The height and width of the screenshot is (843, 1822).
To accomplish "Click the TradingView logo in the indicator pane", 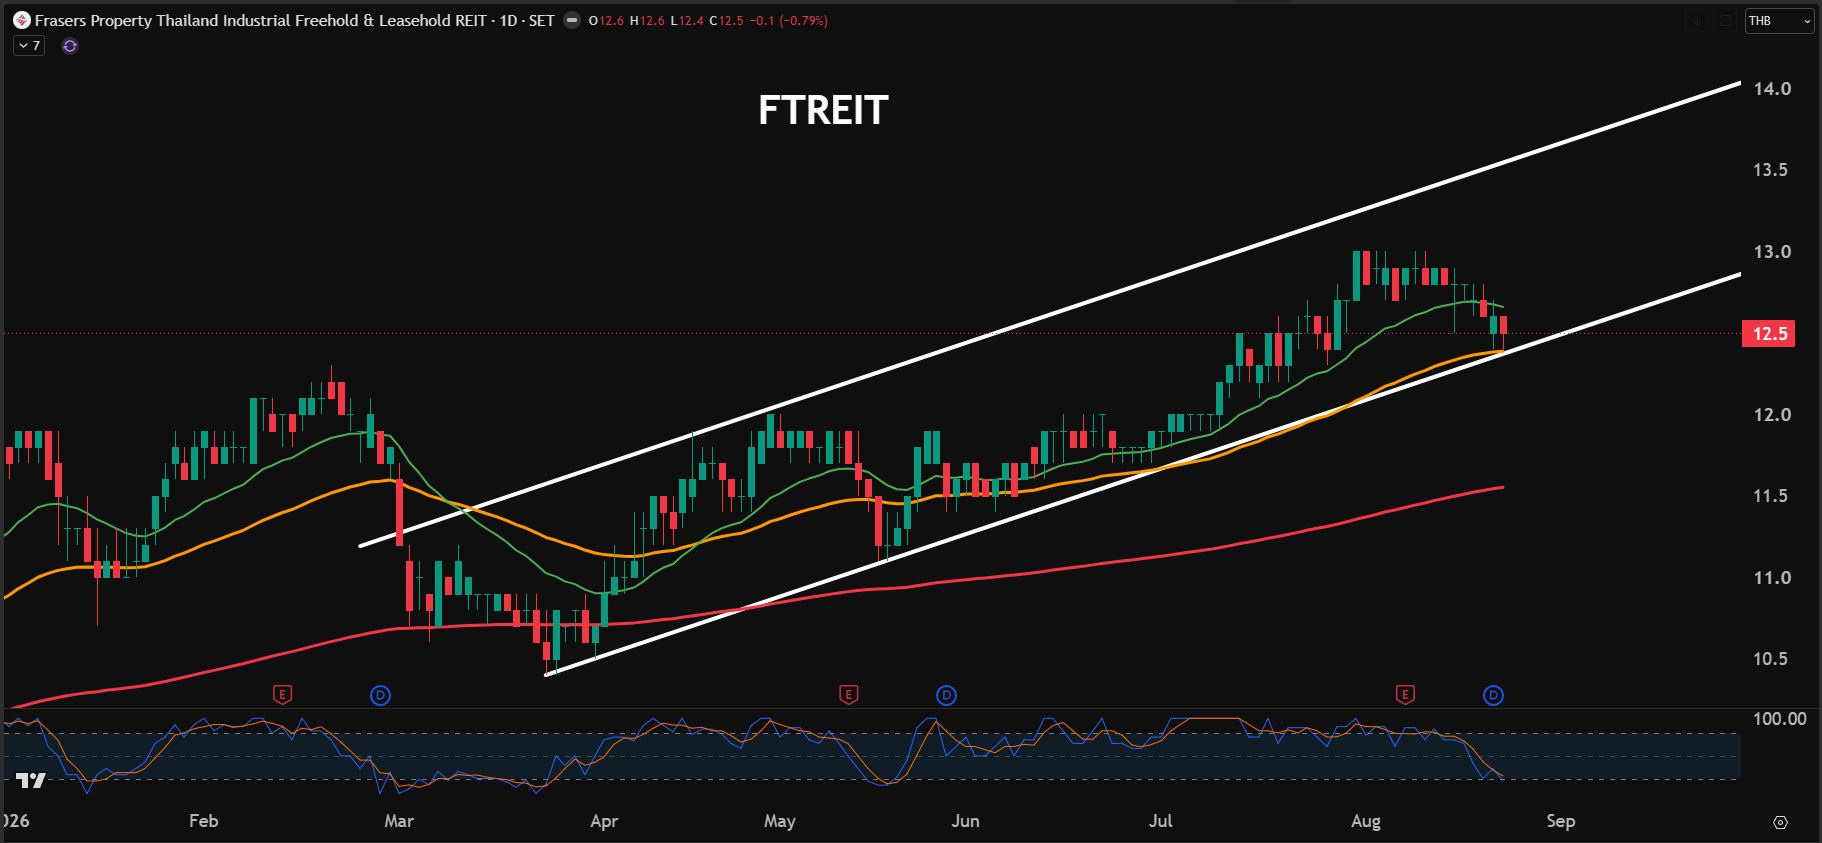I will click(x=31, y=780).
